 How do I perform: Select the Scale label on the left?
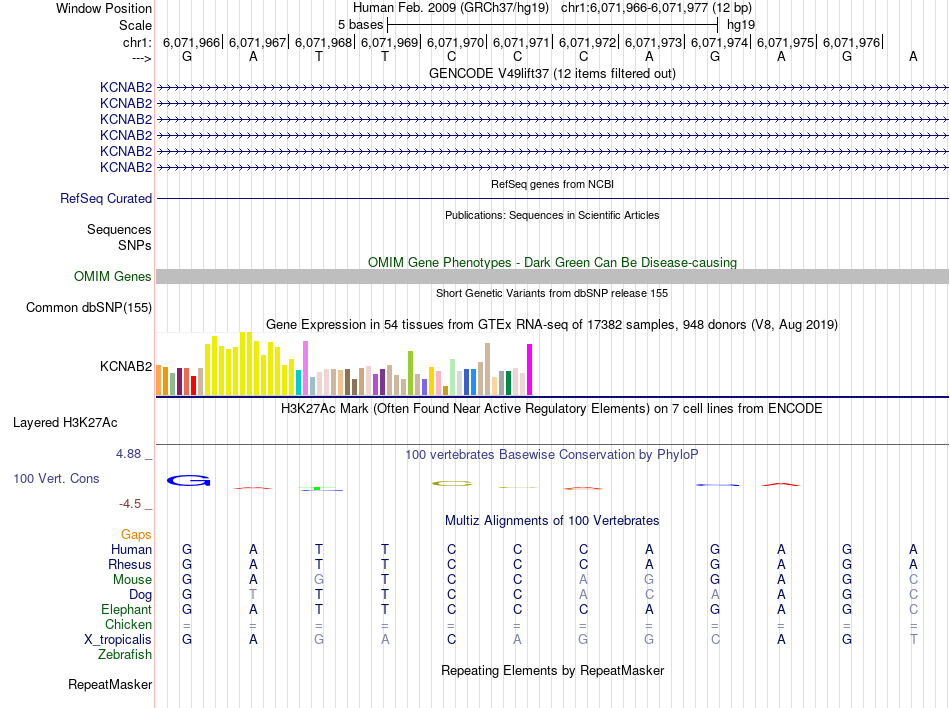[135, 25]
